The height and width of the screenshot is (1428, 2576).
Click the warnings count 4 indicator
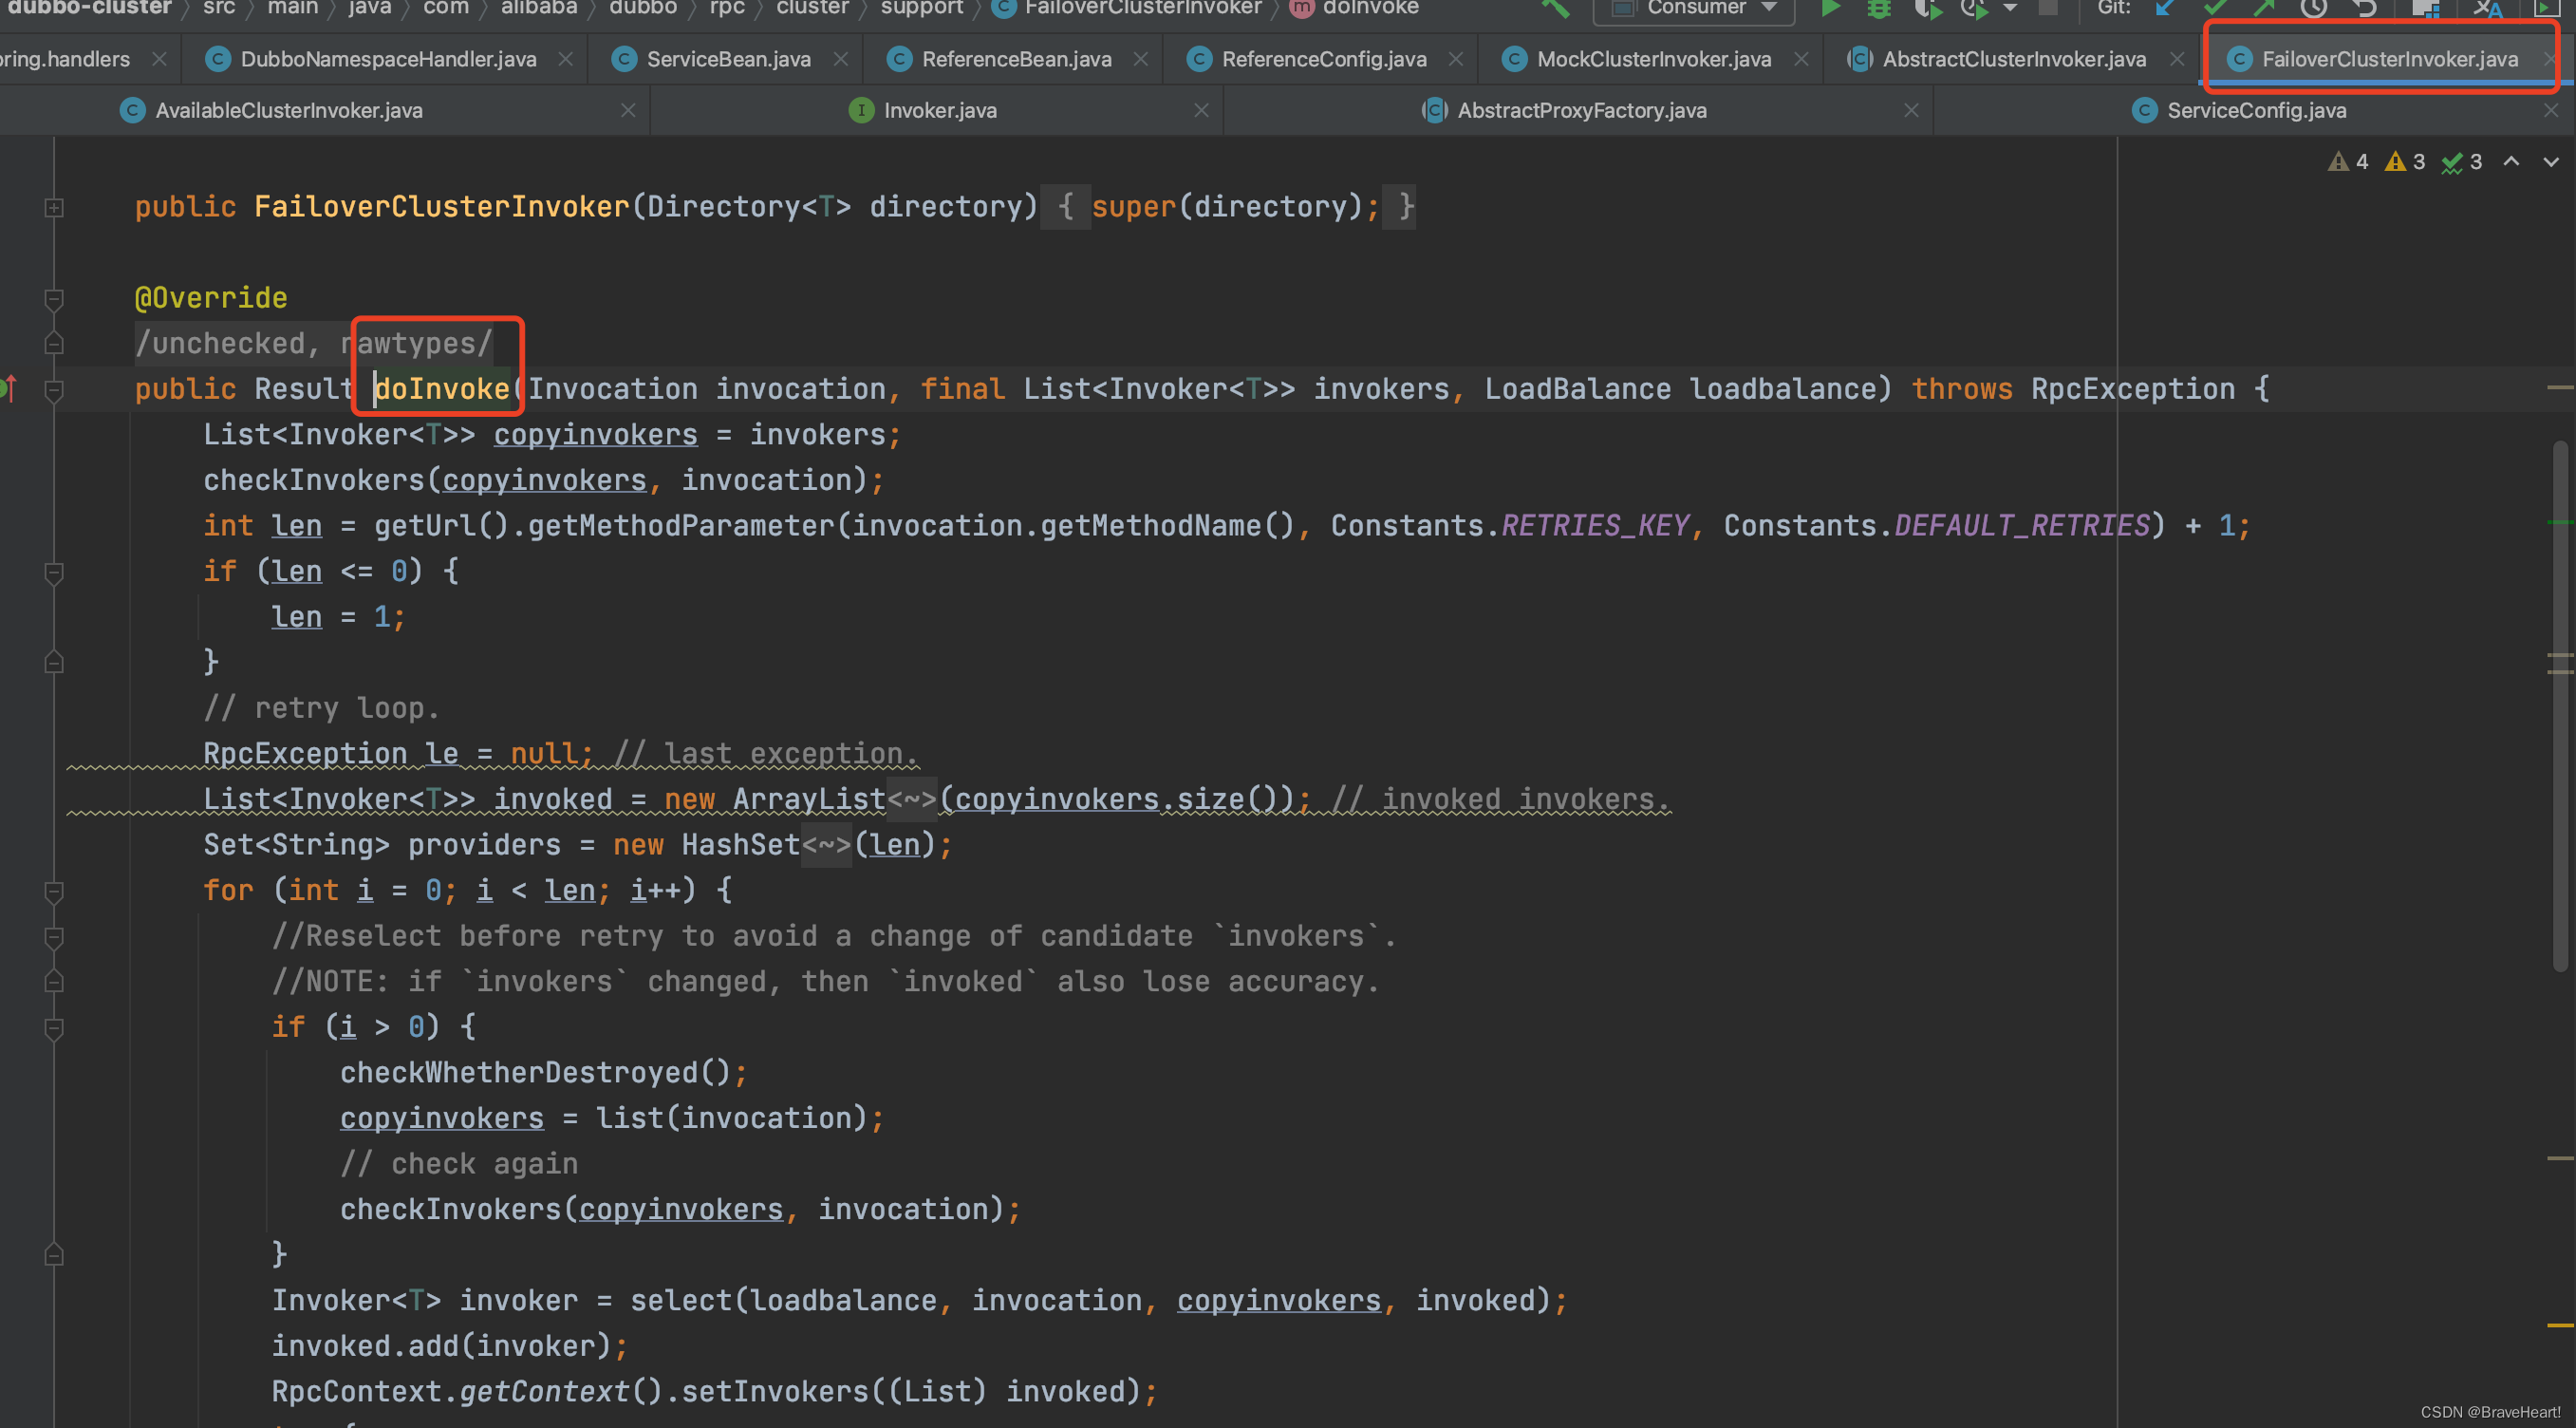click(x=2348, y=162)
